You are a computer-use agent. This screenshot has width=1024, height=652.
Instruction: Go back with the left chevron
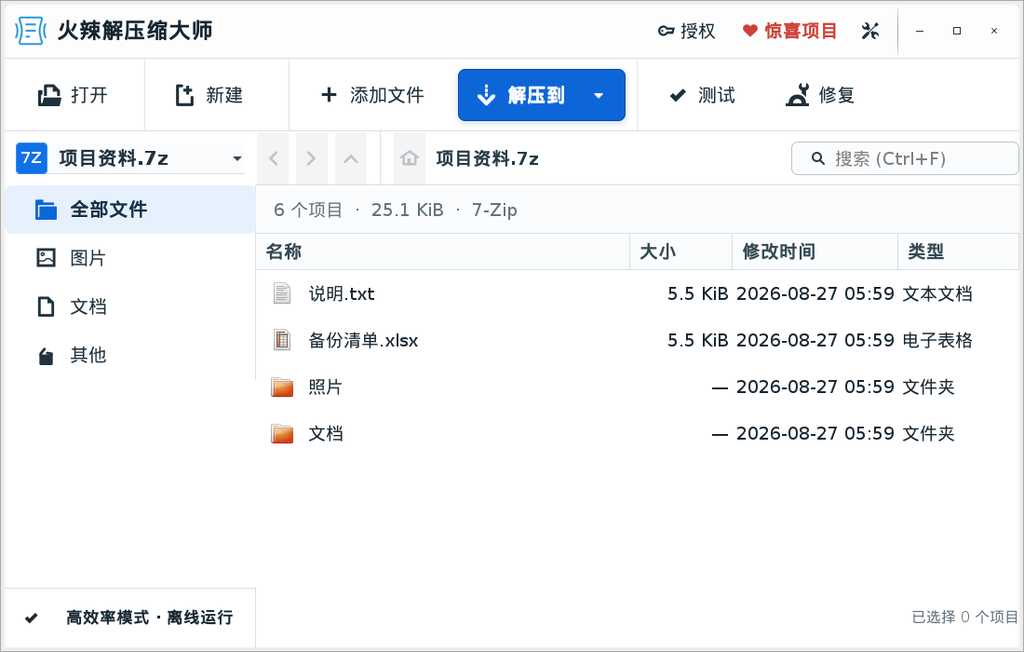(x=274, y=158)
